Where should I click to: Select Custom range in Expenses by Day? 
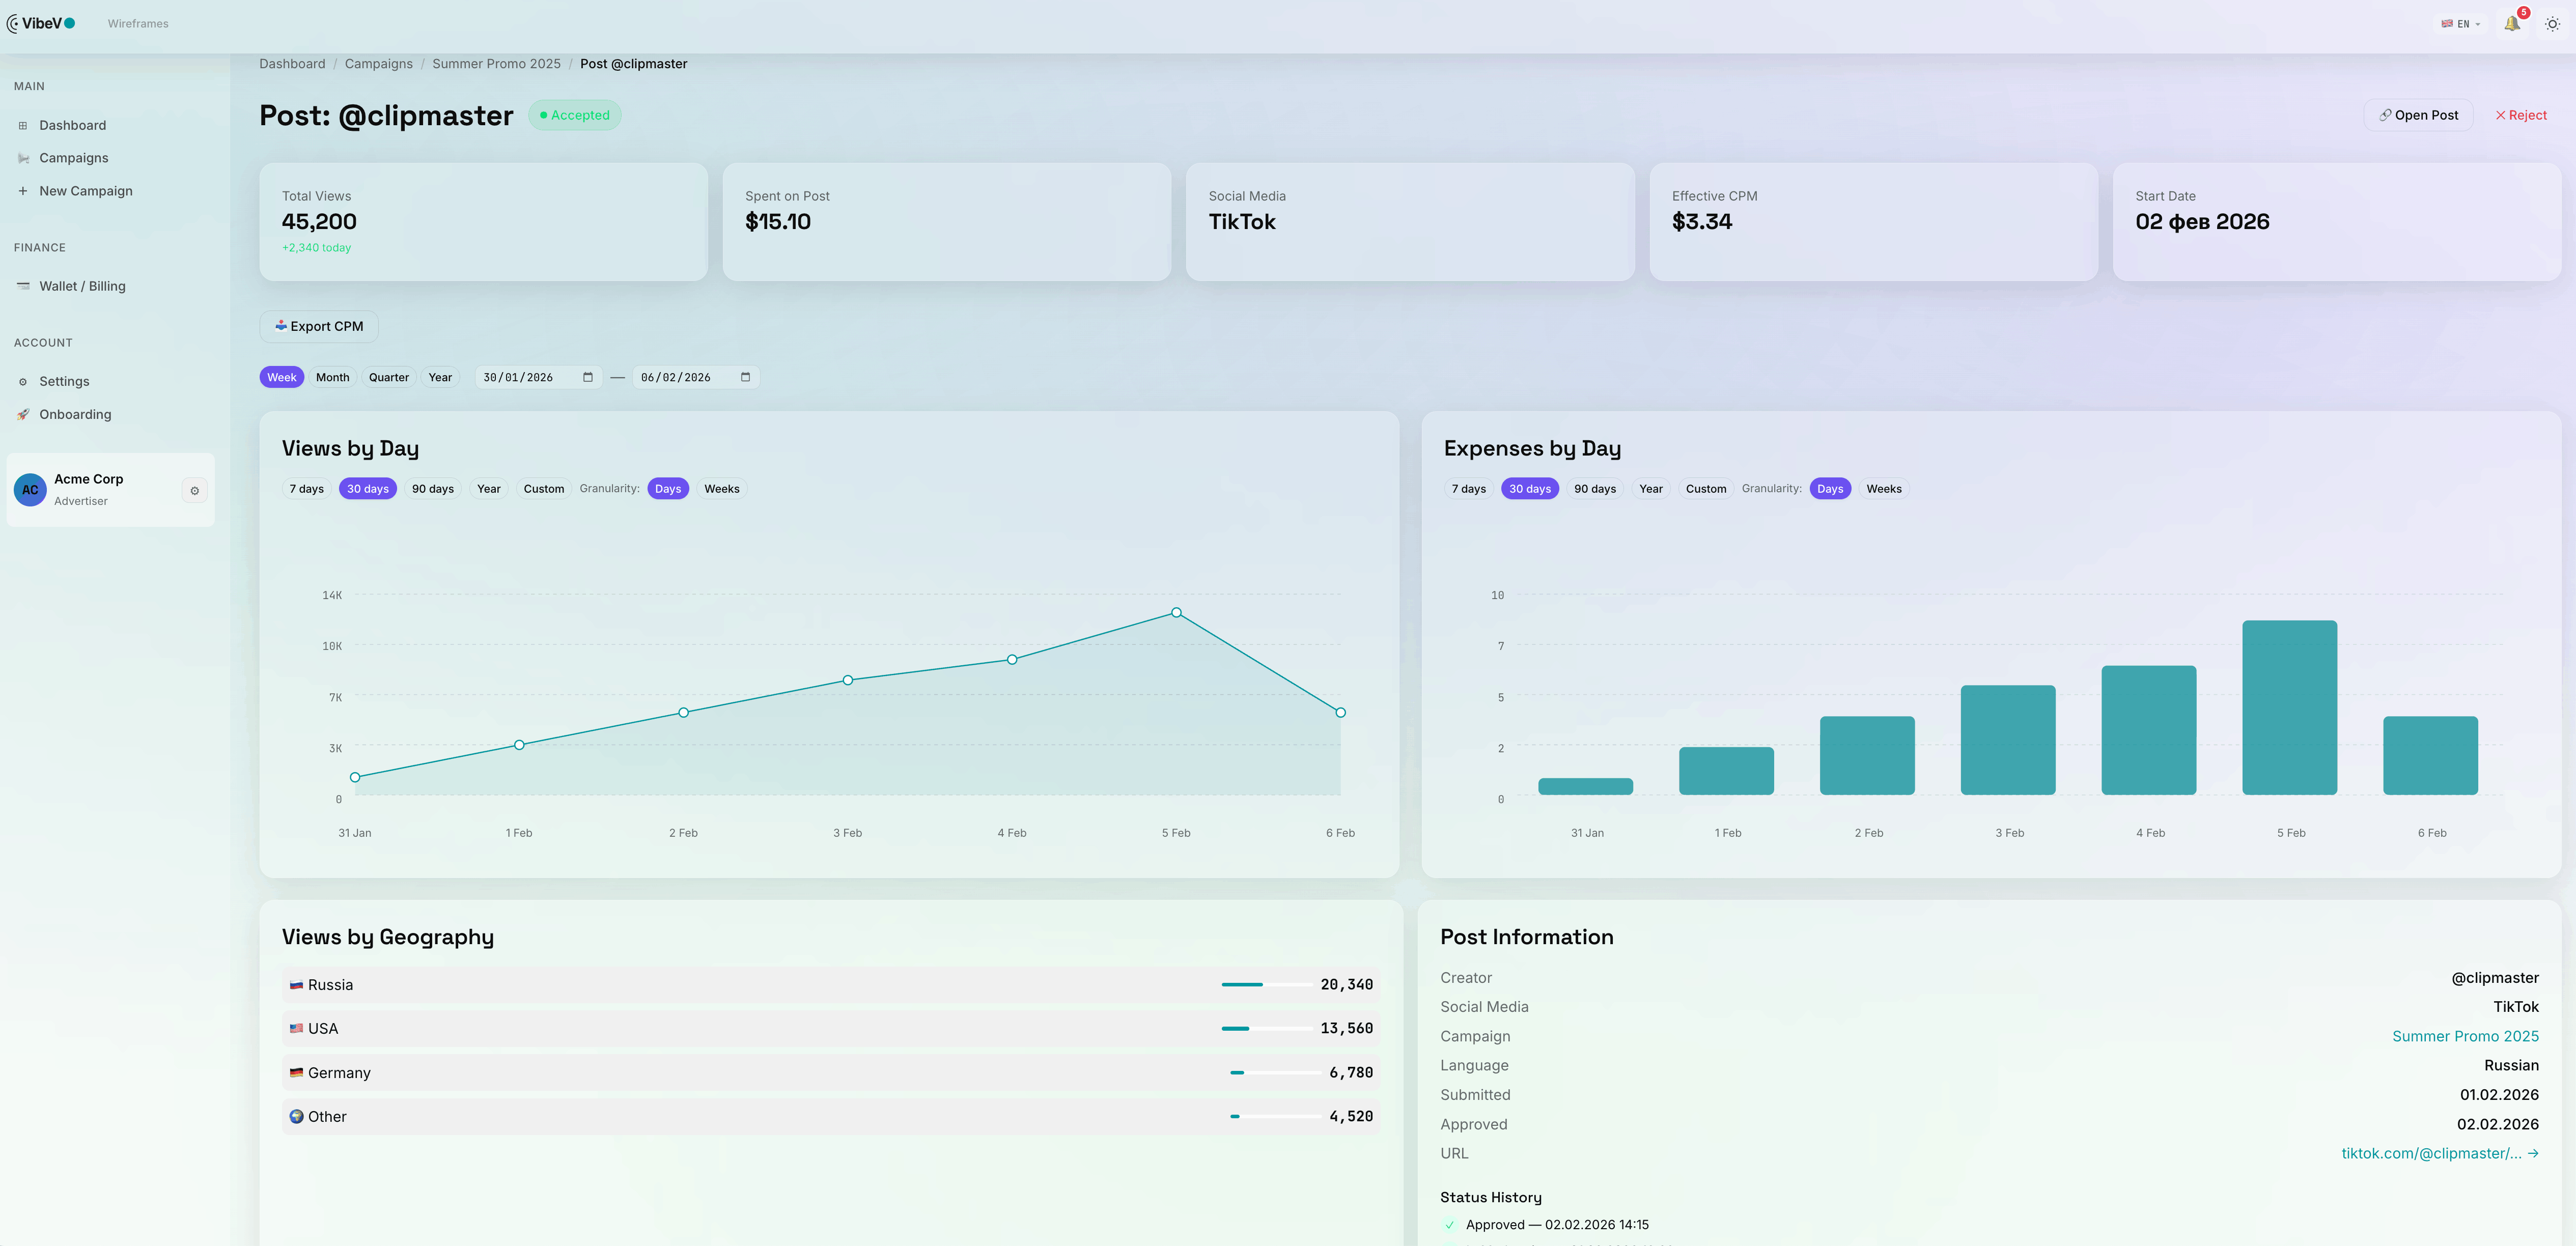pyautogui.click(x=1705, y=489)
